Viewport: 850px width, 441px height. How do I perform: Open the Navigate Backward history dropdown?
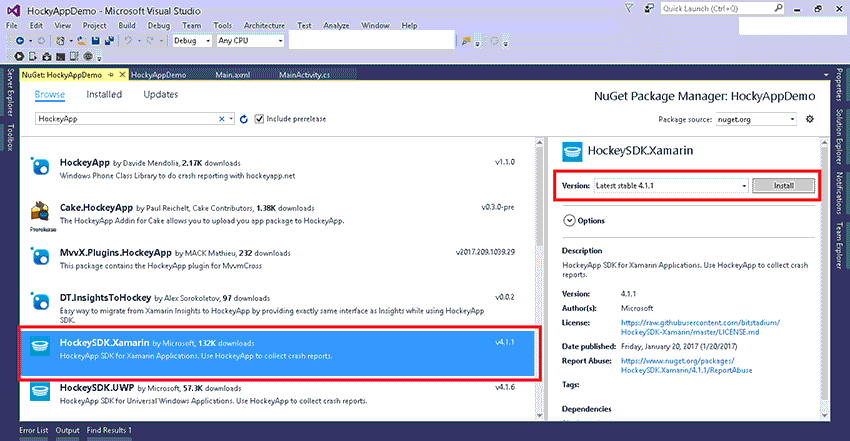pos(30,41)
